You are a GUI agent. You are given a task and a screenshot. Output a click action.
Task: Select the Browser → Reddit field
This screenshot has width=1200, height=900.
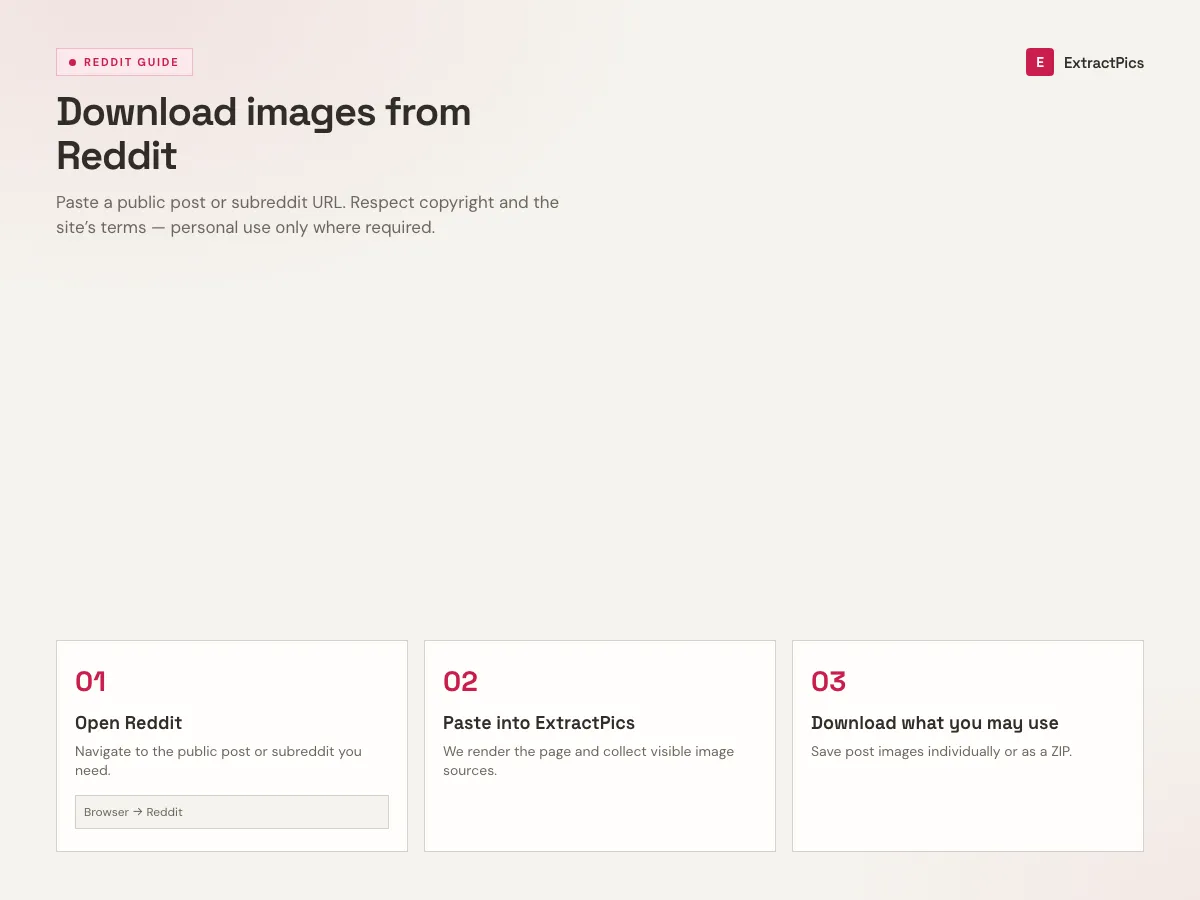click(232, 812)
